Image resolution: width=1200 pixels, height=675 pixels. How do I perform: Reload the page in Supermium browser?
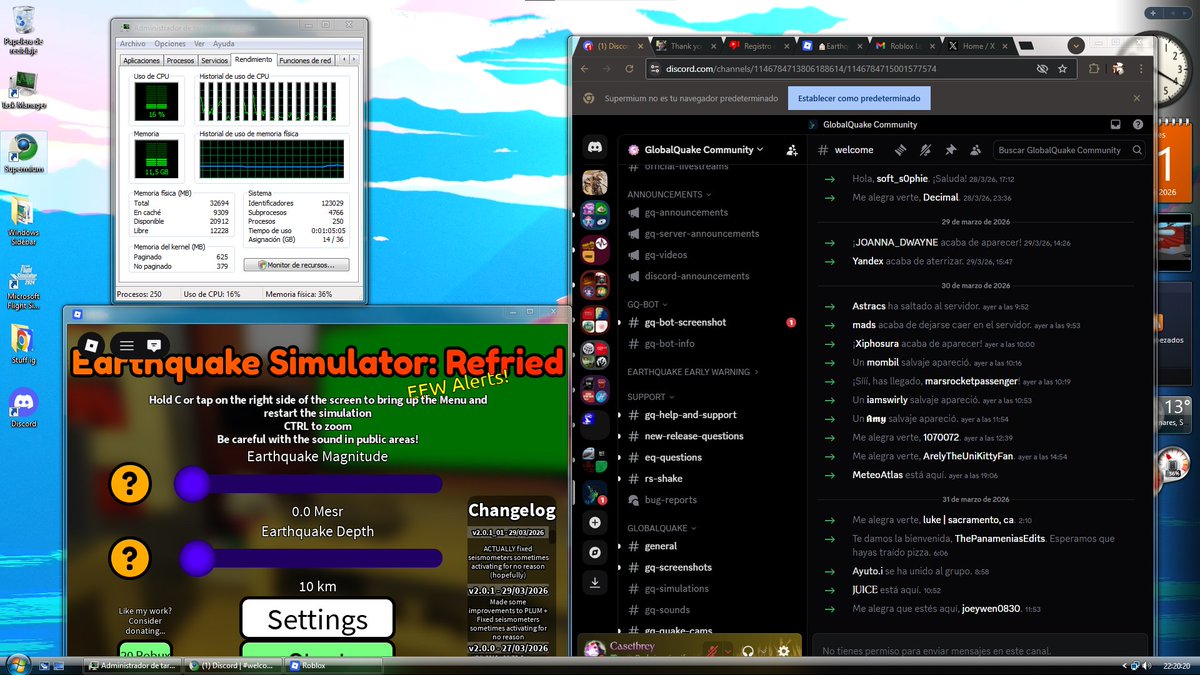(x=629, y=69)
